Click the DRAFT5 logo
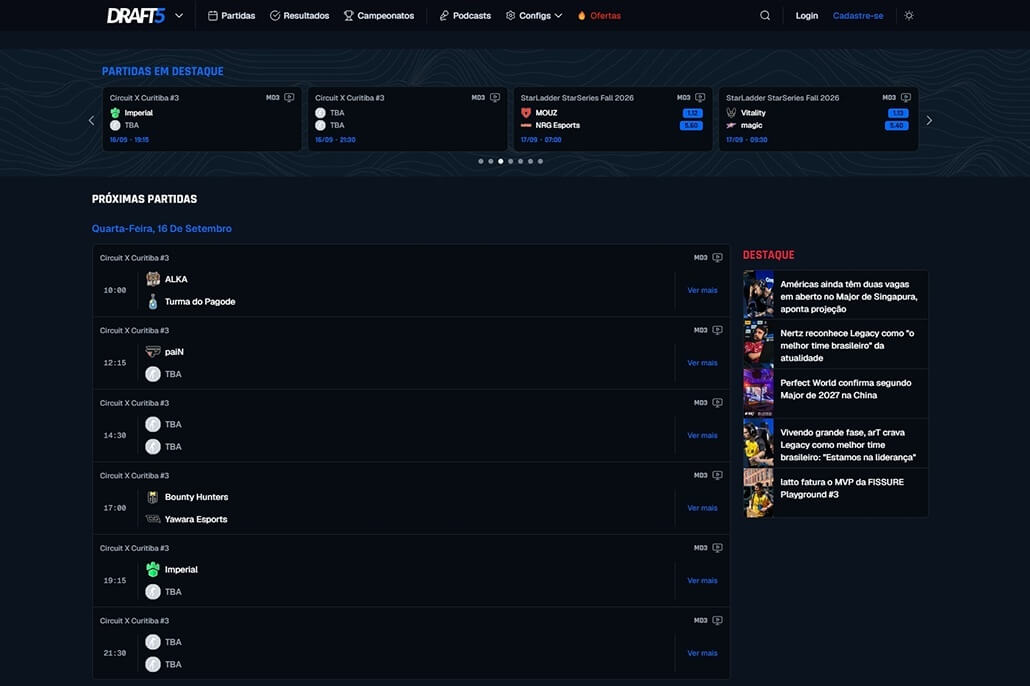The image size is (1030, 686). 135,15
